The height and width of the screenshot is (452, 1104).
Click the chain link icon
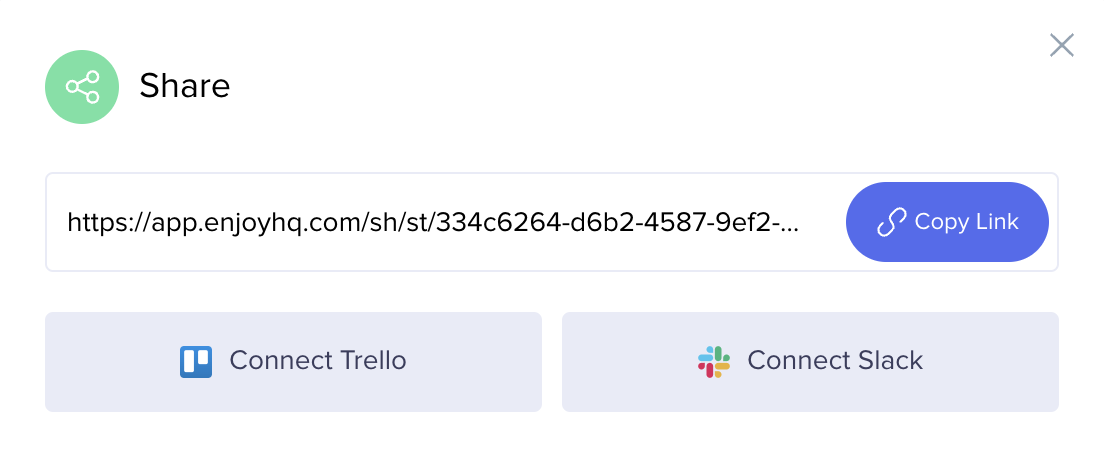pyautogui.click(x=891, y=223)
